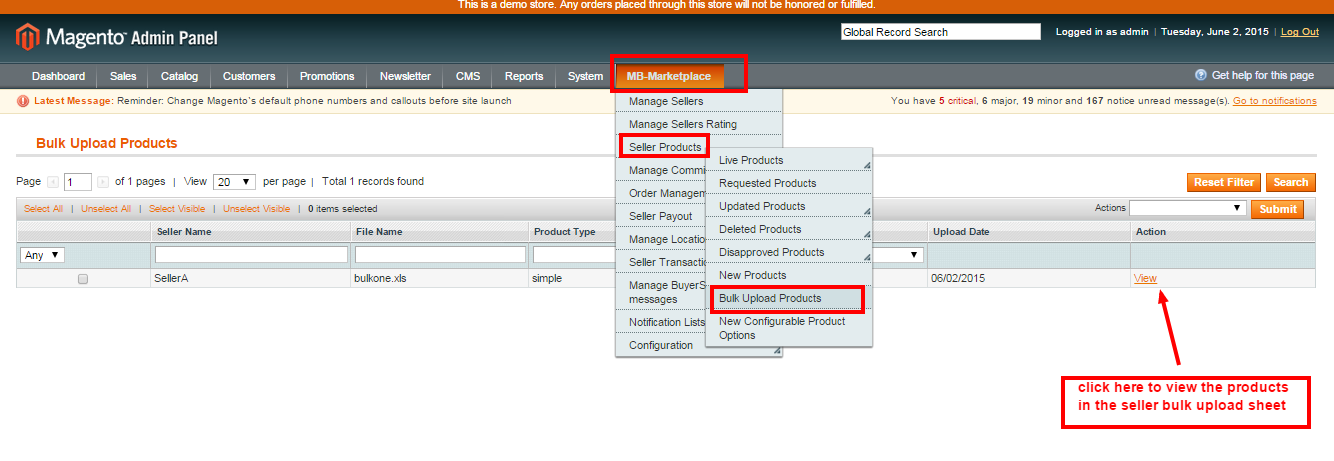Click the Unselect Visible link
Screen dimensions: 1334x461
257,209
